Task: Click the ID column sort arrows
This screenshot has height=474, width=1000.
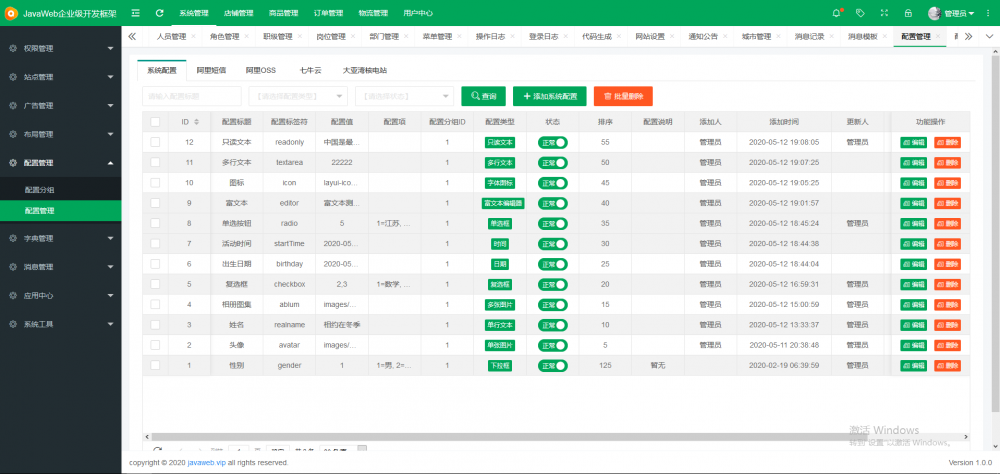Action: [196, 122]
